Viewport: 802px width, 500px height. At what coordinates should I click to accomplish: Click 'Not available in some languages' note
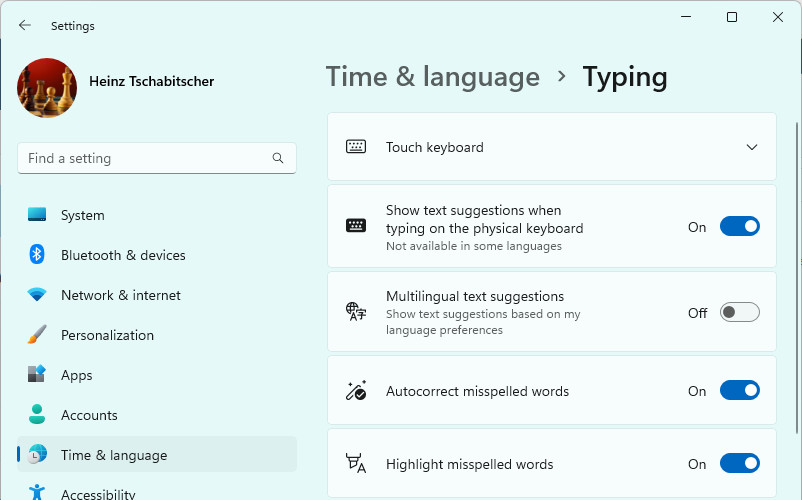(474, 246)
